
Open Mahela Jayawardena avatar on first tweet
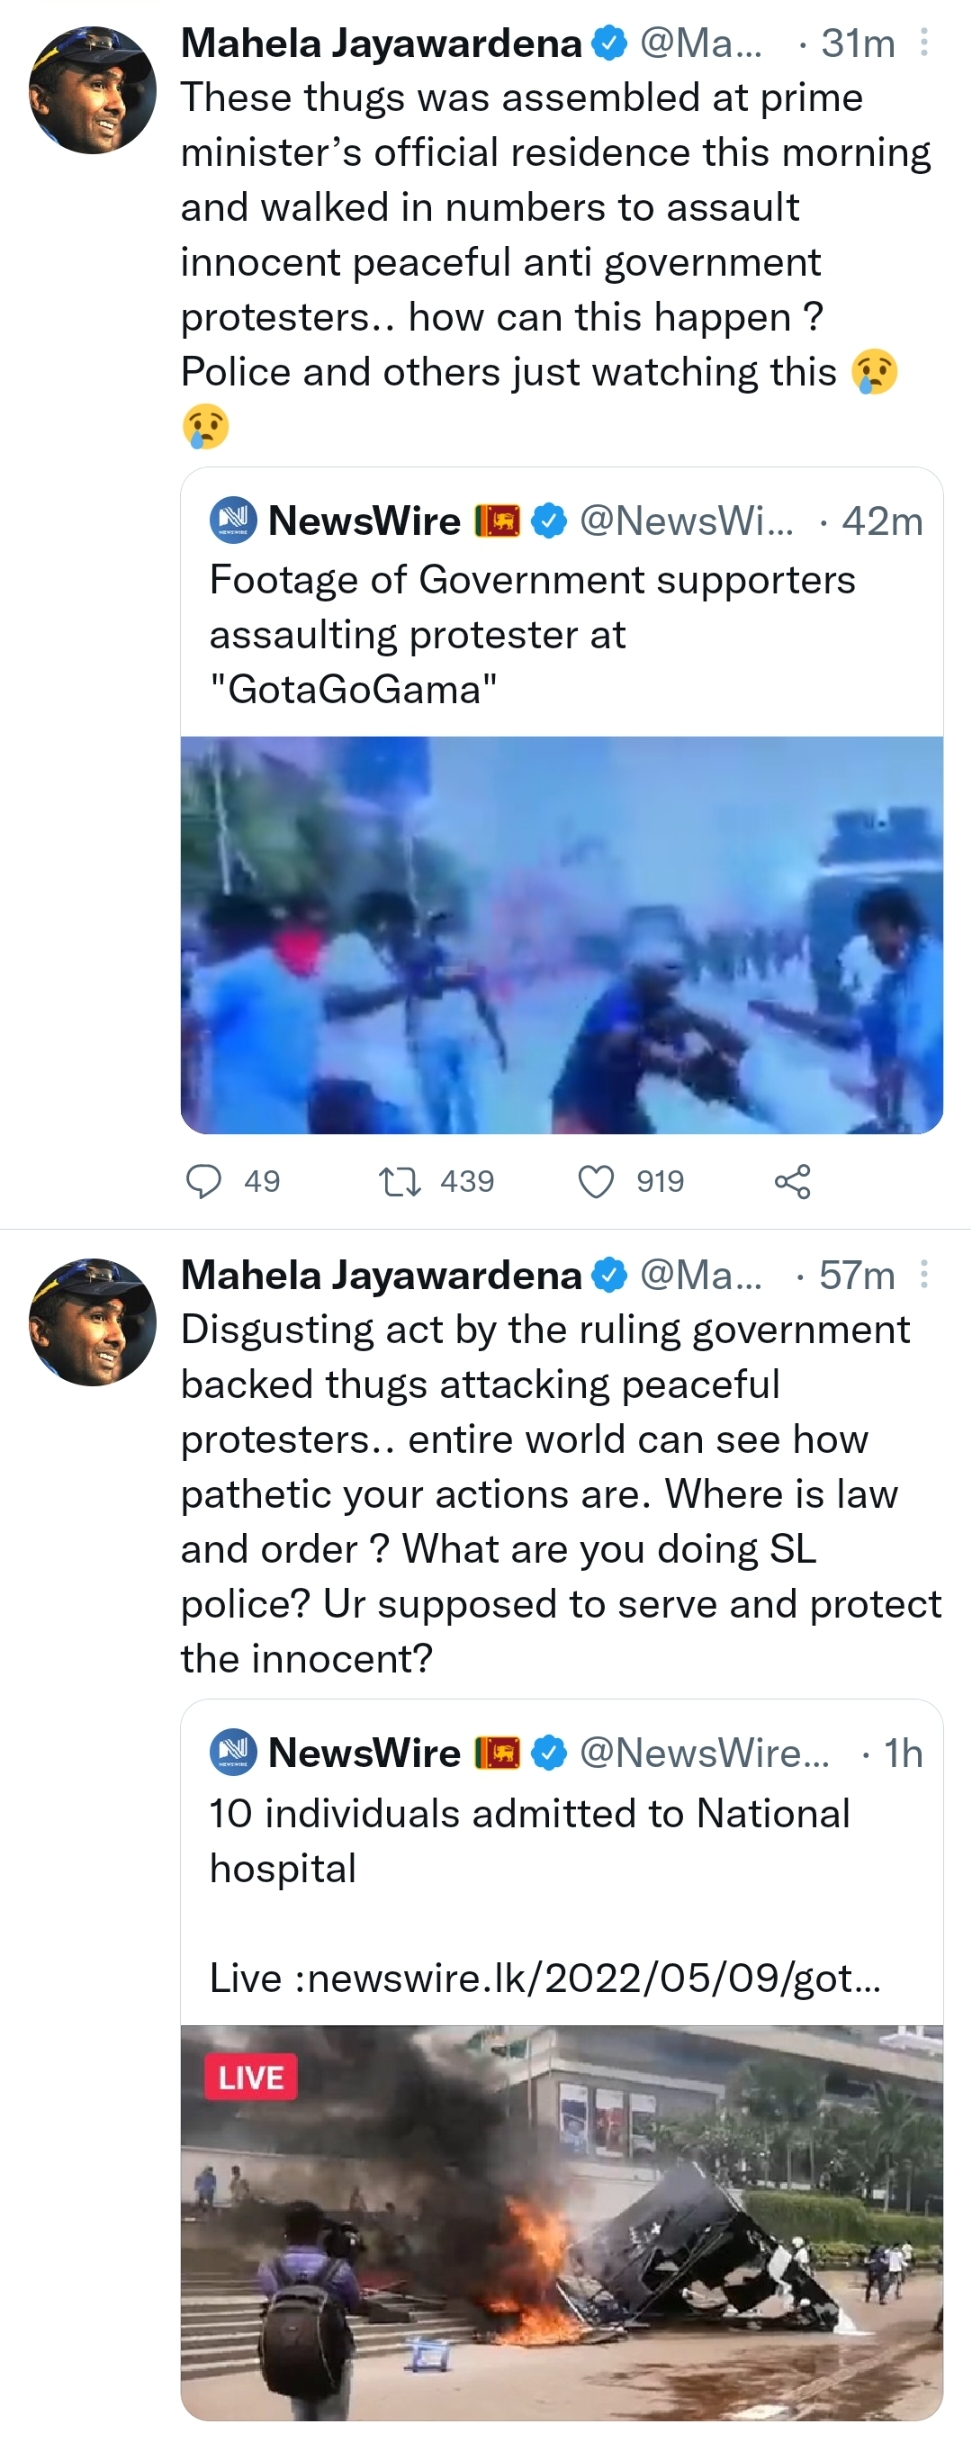tap(92, 89)
